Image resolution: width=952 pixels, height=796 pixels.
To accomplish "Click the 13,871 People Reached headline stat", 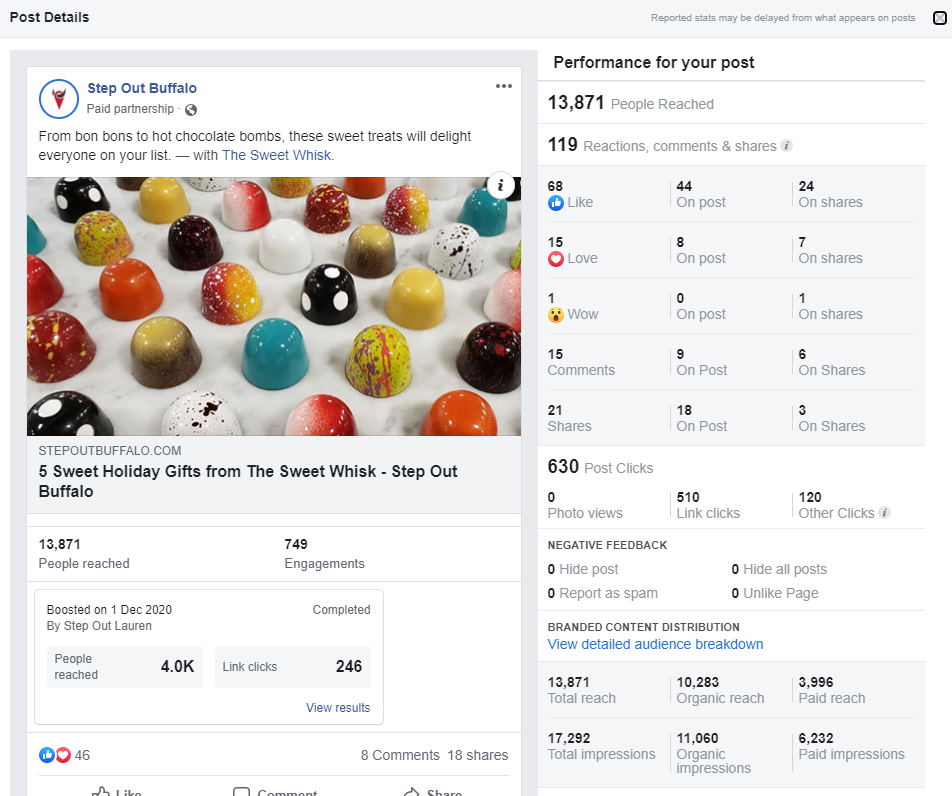I will pyautogui.click(x=630, y=103).
